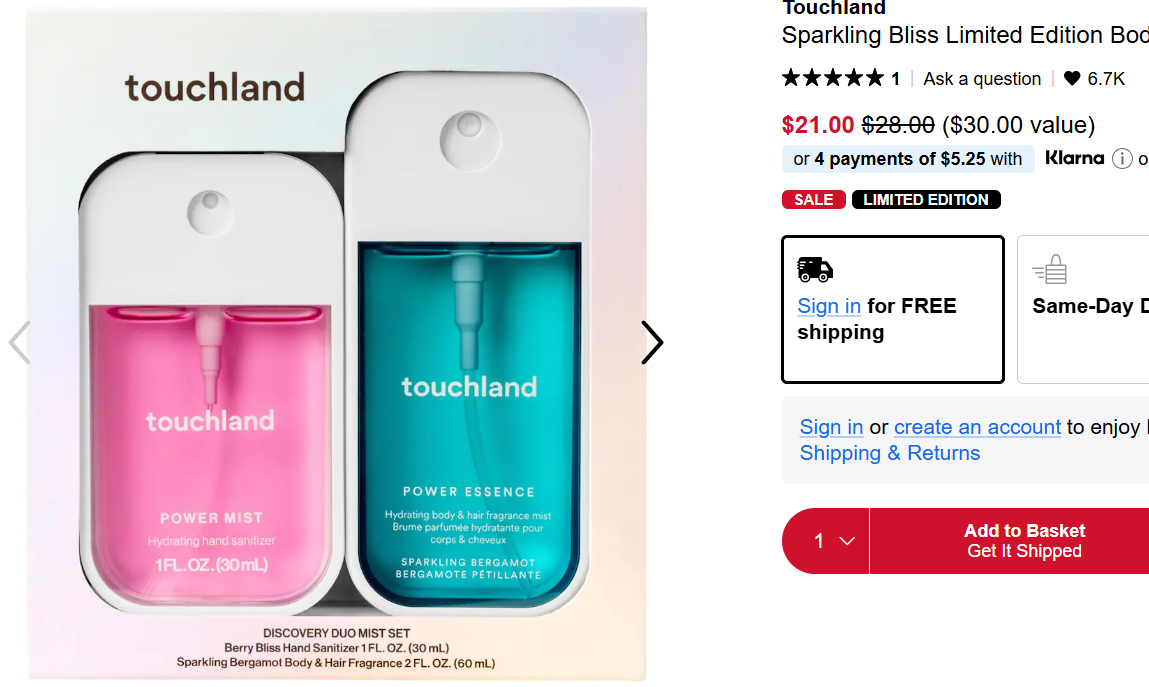This screenshot has width=1149, height=687.
Task: Click the LIMITED EDITION badge
Action: coord(925,200)
